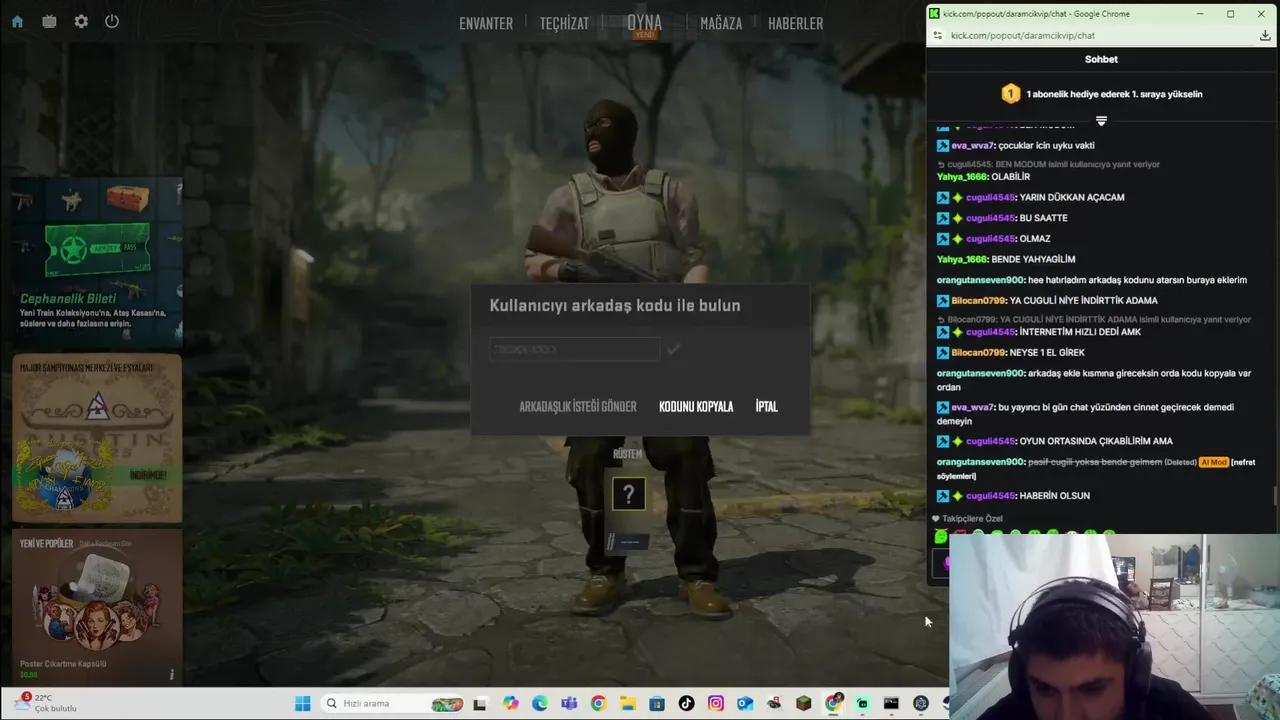Viewport: 1280px width, 720px height.
Task: Click Bilocan0799 on NEYSE 1 EL GİREK
Action: (x=977, y=353)
